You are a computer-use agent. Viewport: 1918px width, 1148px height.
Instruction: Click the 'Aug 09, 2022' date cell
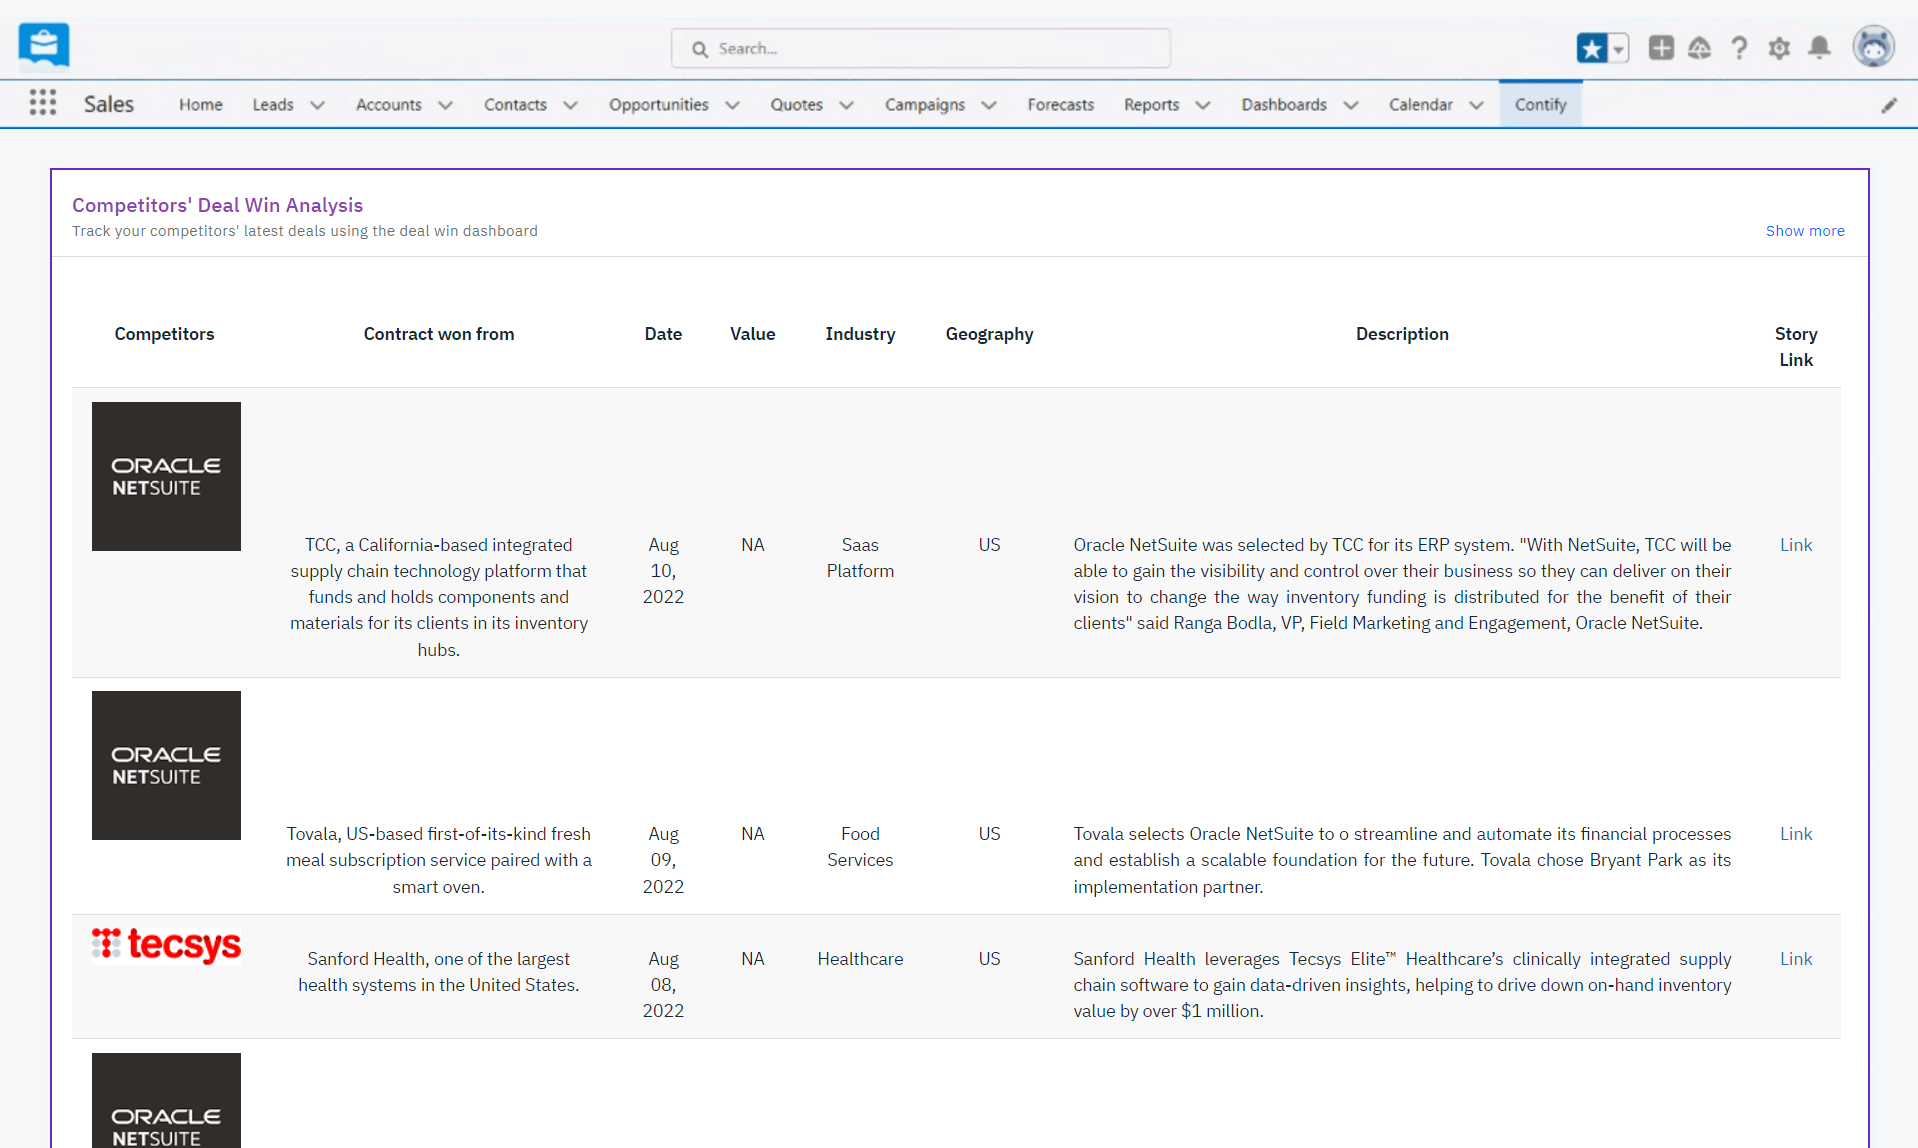tap(663, 860)
